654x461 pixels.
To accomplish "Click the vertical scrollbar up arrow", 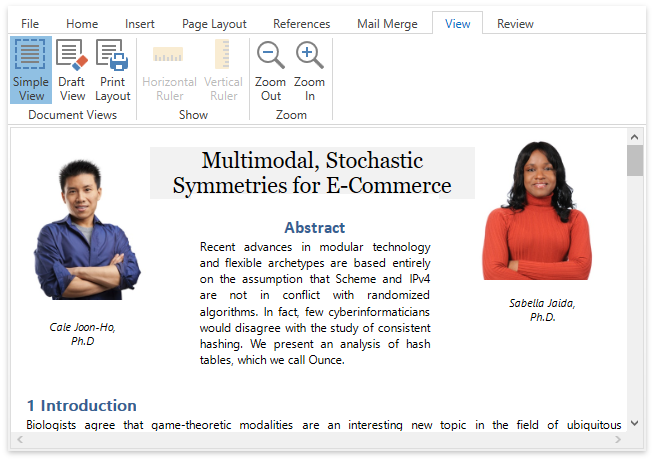I will (x=634, y=137).
